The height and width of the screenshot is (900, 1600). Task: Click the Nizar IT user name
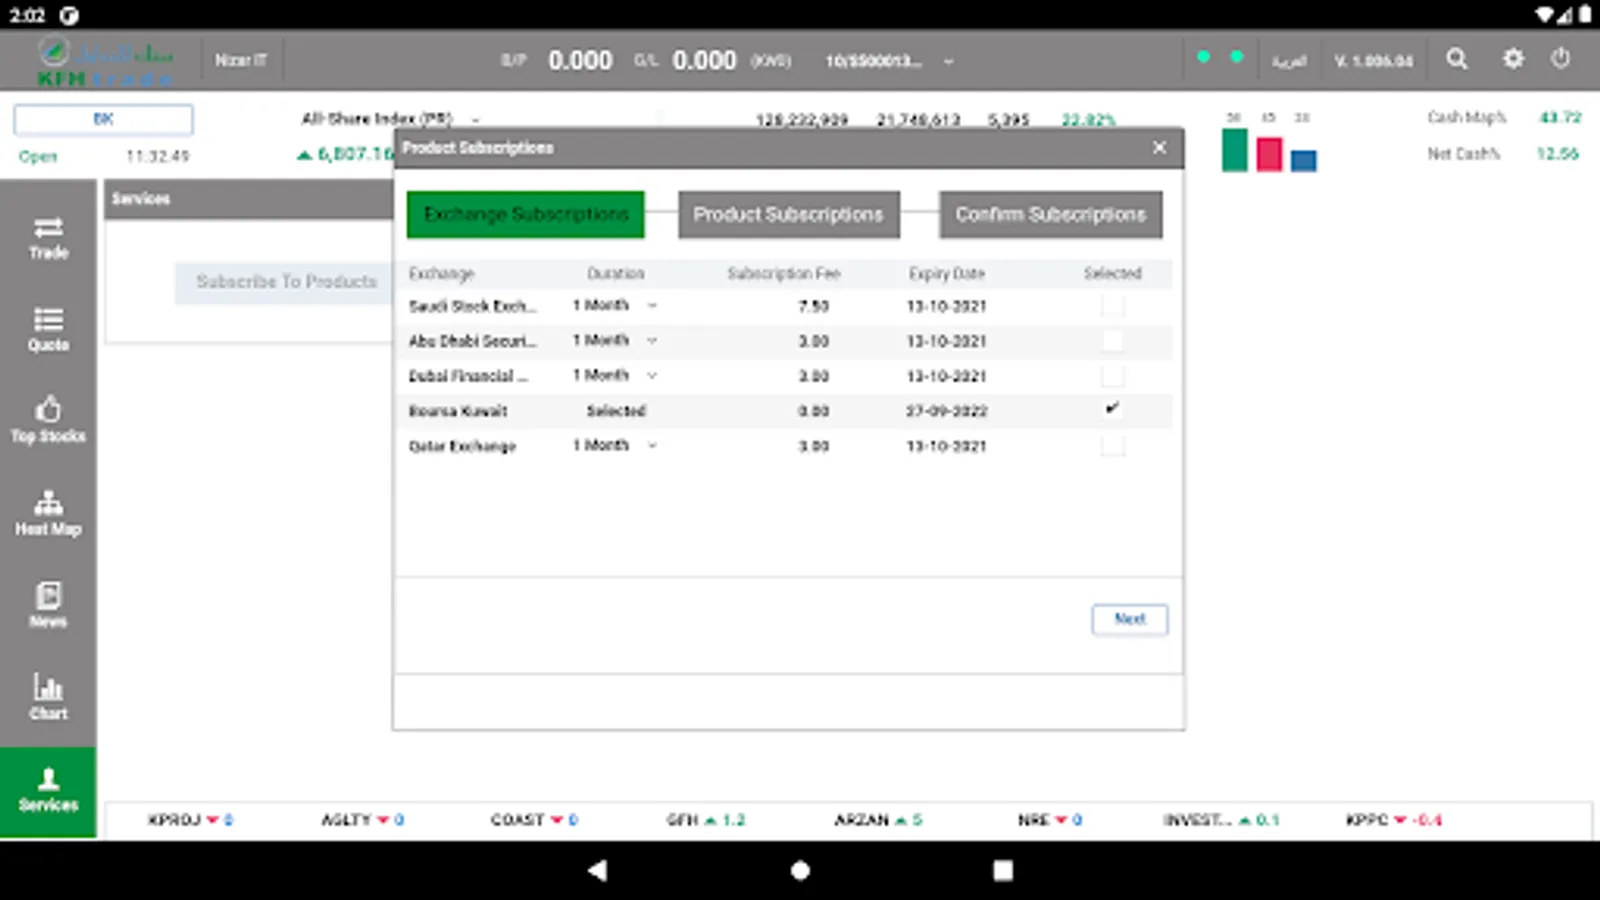pyautogui.click(x=241, y=60)
